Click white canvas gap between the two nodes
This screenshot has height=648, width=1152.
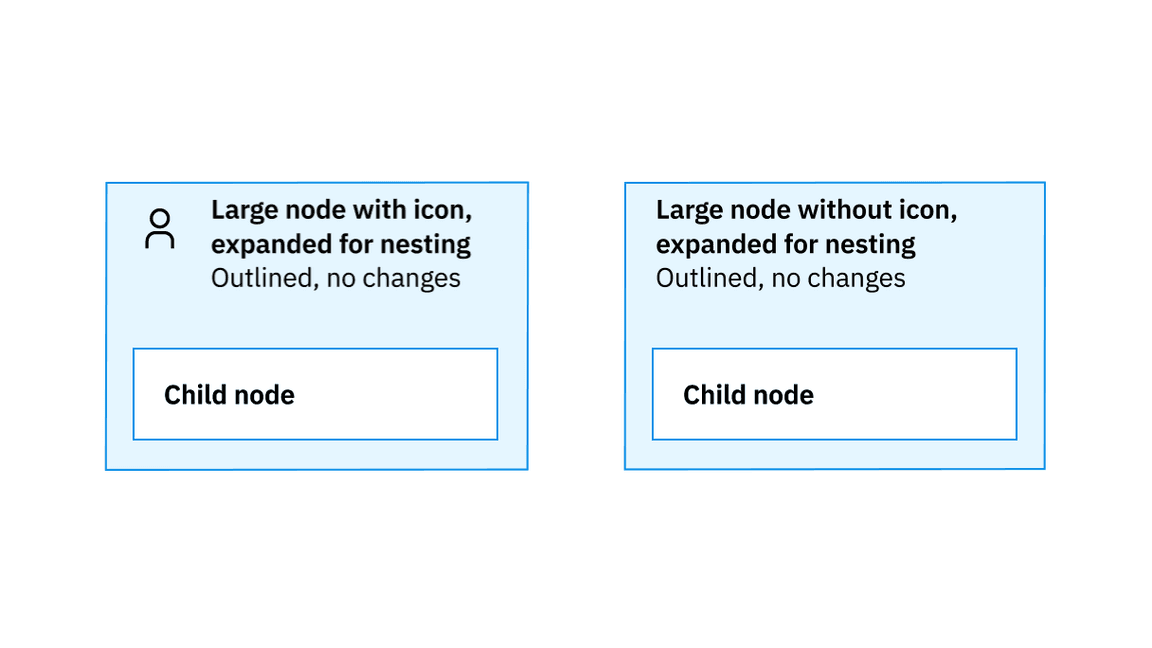[576, 325]
